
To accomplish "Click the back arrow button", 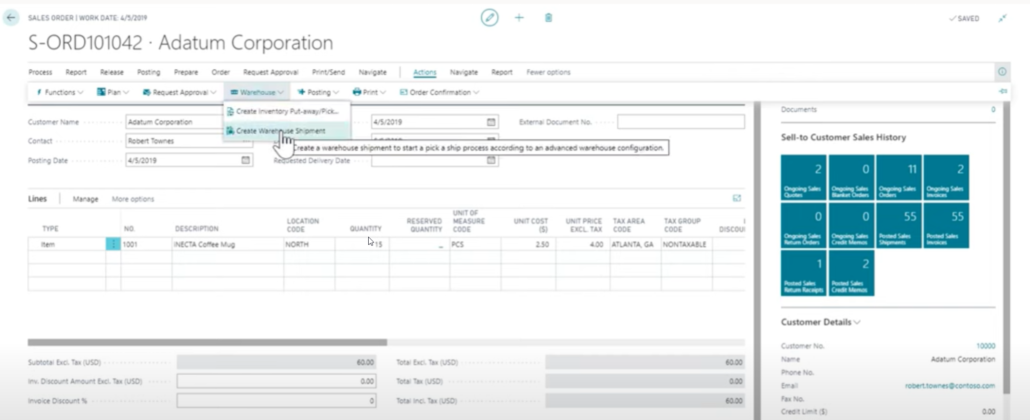I will coord(11,18).
